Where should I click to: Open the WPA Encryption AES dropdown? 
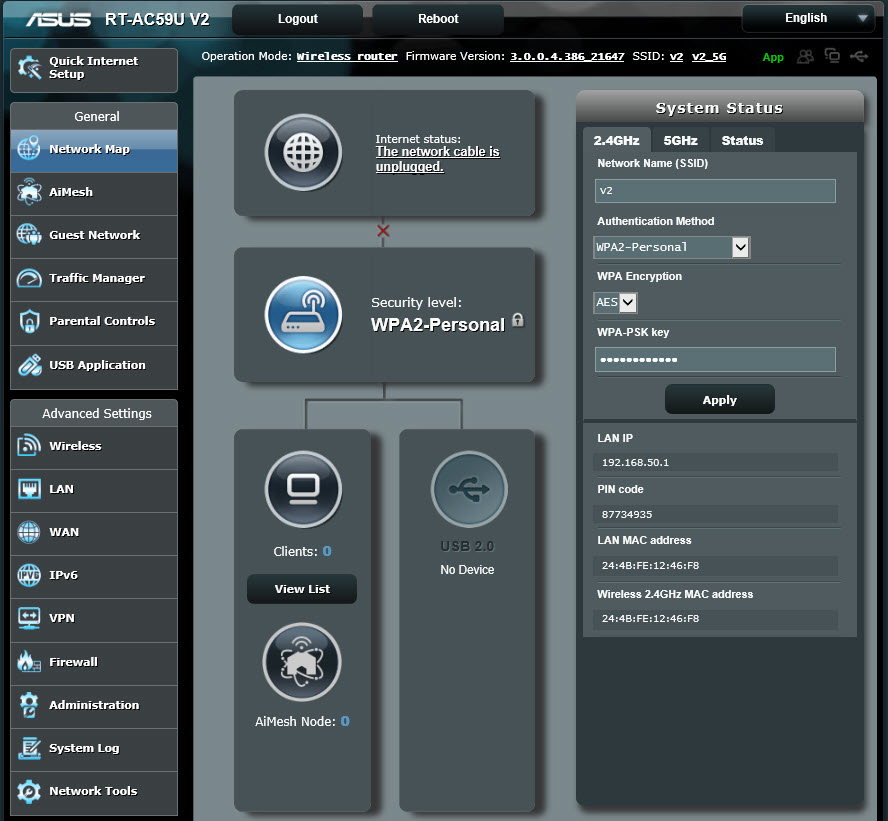(615, 302)
